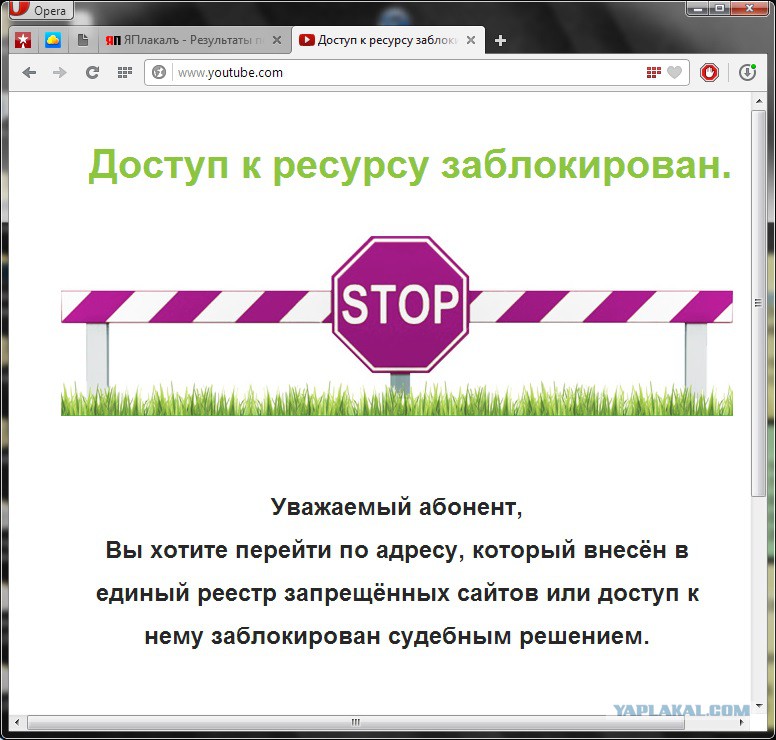Click horizontal scrollbar left arrow
Image resolution: width=776 pixels, height=740 pixels.
pyautogui.click(x=18, y=722)
